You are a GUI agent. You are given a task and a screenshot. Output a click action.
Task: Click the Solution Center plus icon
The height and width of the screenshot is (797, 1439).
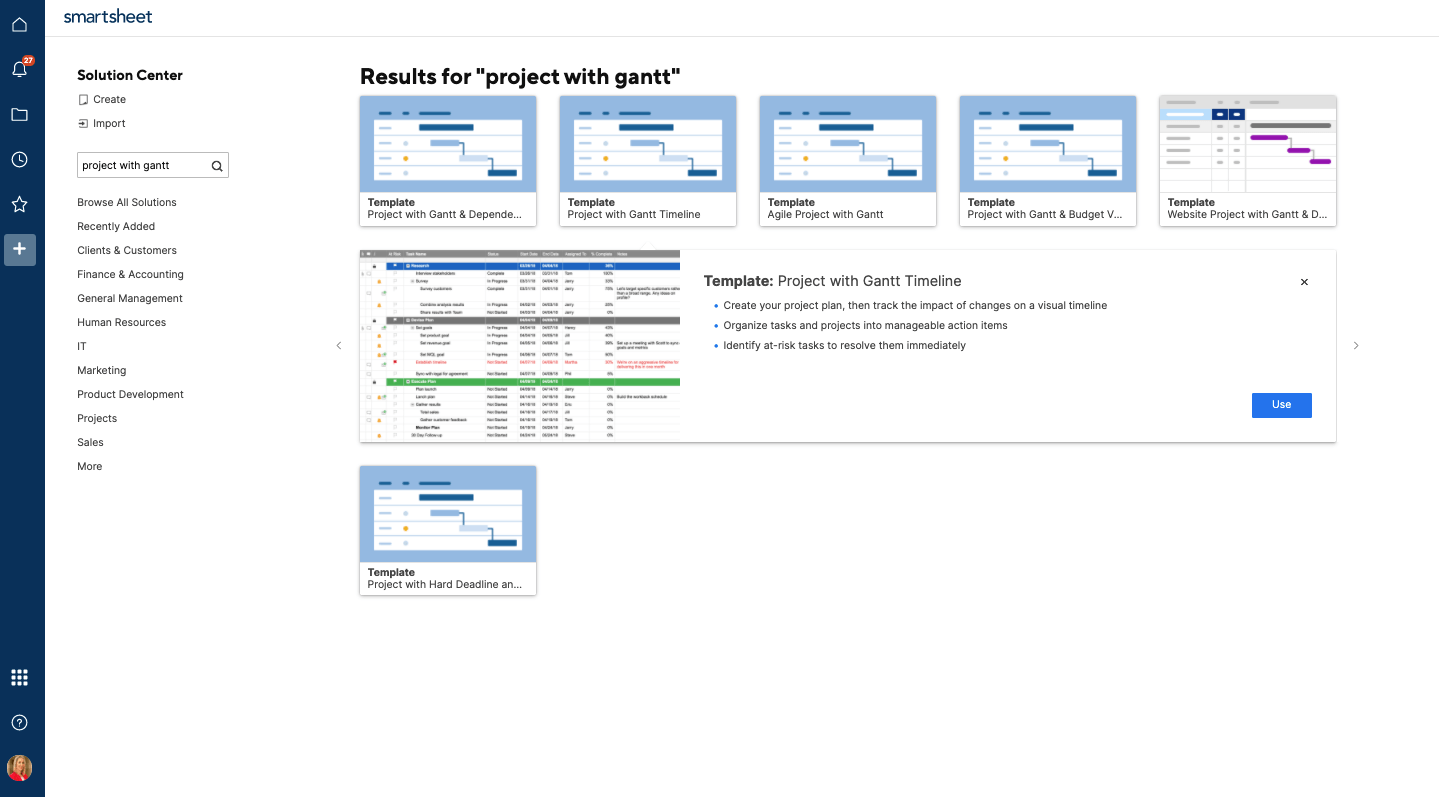(x=20, y=249)
